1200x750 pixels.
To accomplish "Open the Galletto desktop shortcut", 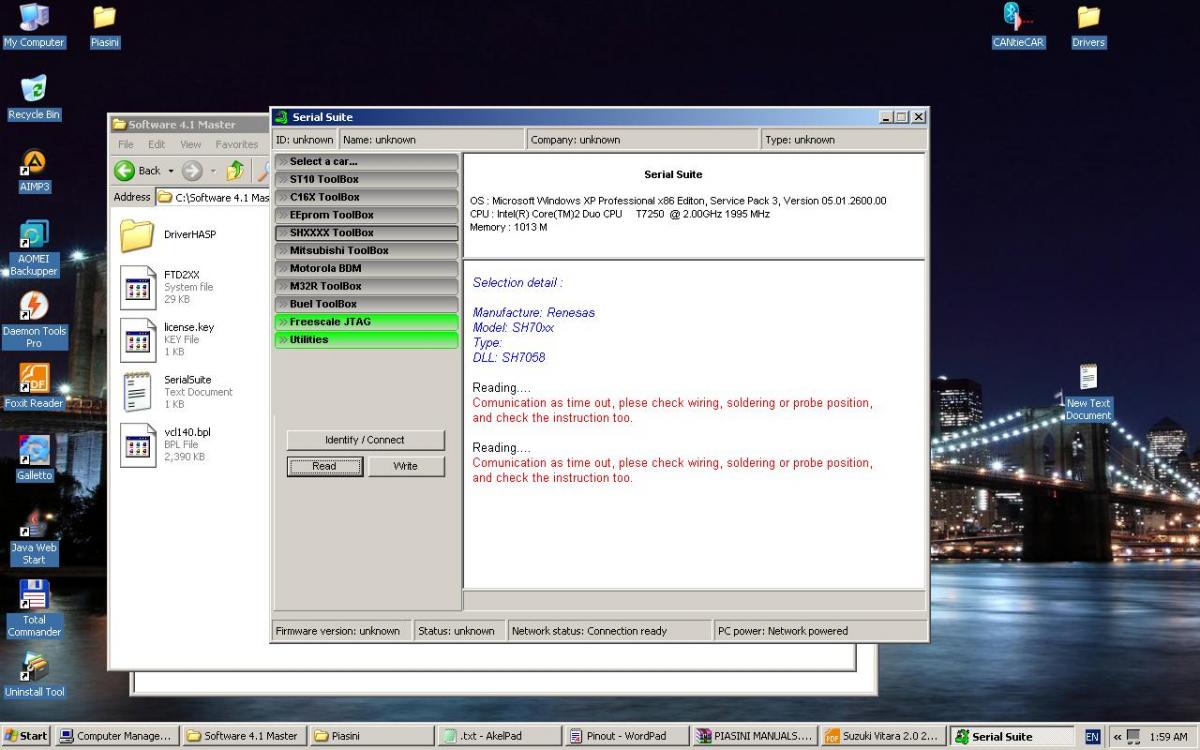I will pyautogui.click(x=34, y=452).
